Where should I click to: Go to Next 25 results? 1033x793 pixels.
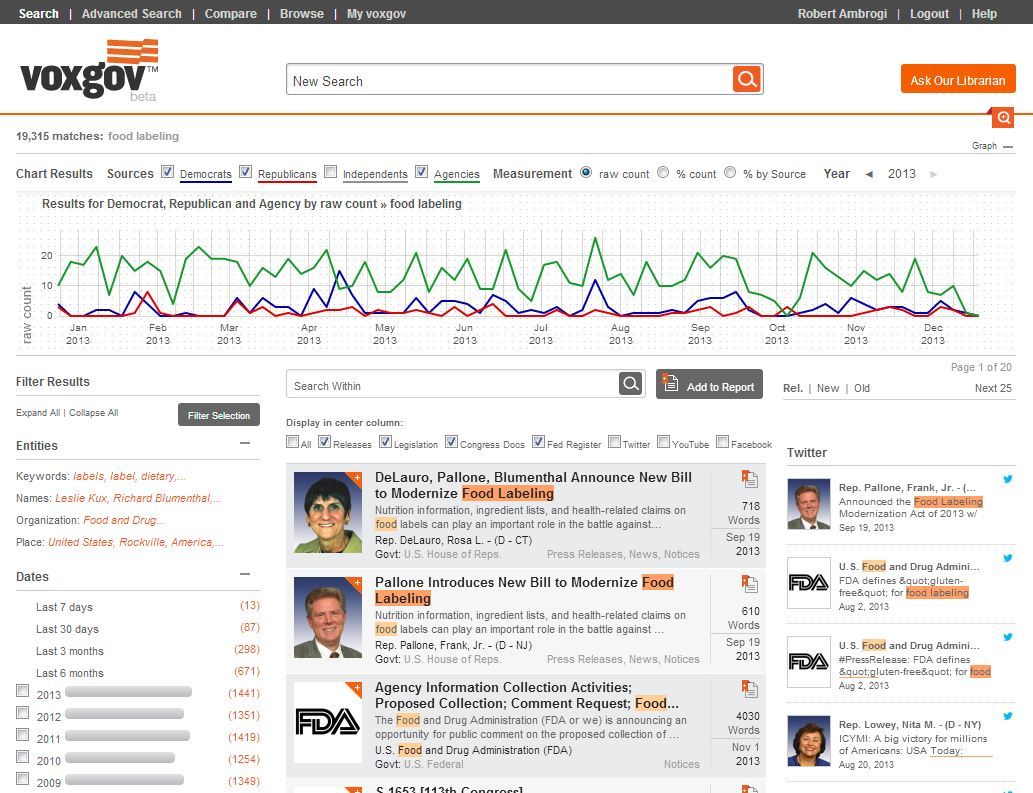tap(993, 389)
